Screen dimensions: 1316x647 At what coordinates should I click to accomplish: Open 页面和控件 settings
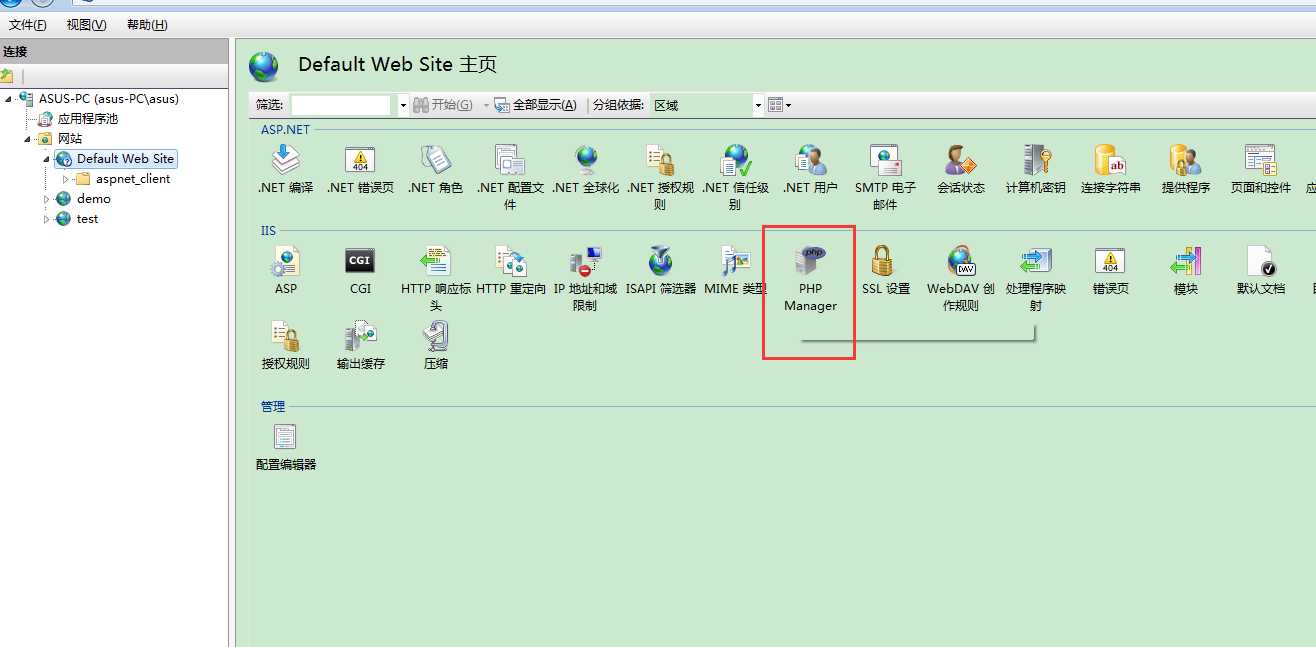1261,169
